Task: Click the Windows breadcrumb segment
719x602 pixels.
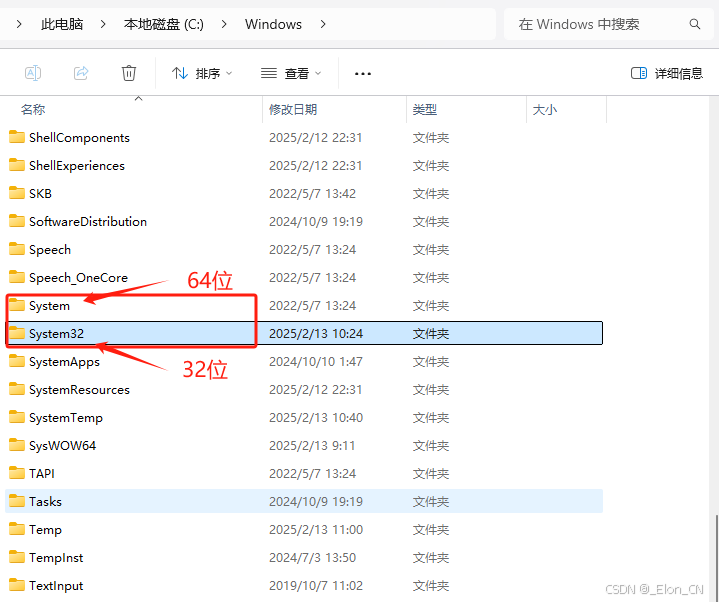Action: tap(273, 24)
